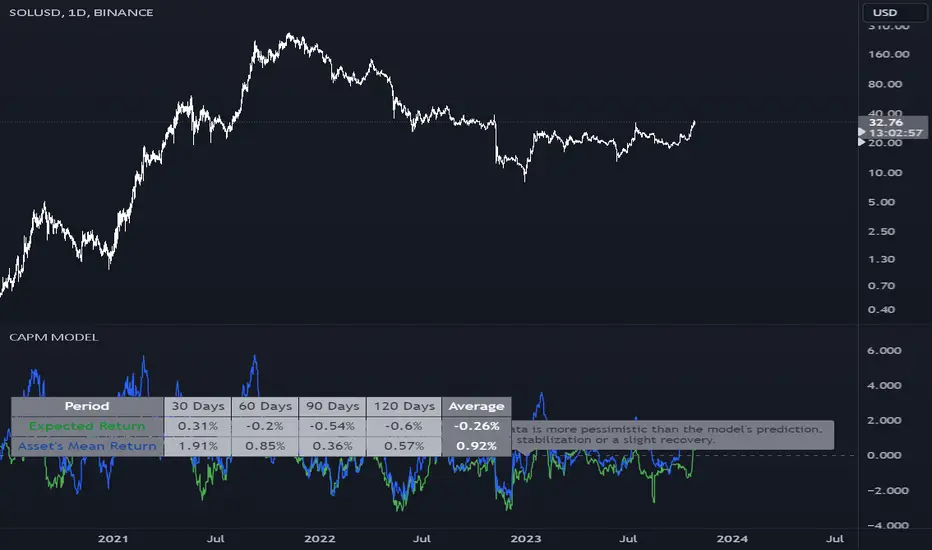Click the green Expected Return row label

(87, 426)
